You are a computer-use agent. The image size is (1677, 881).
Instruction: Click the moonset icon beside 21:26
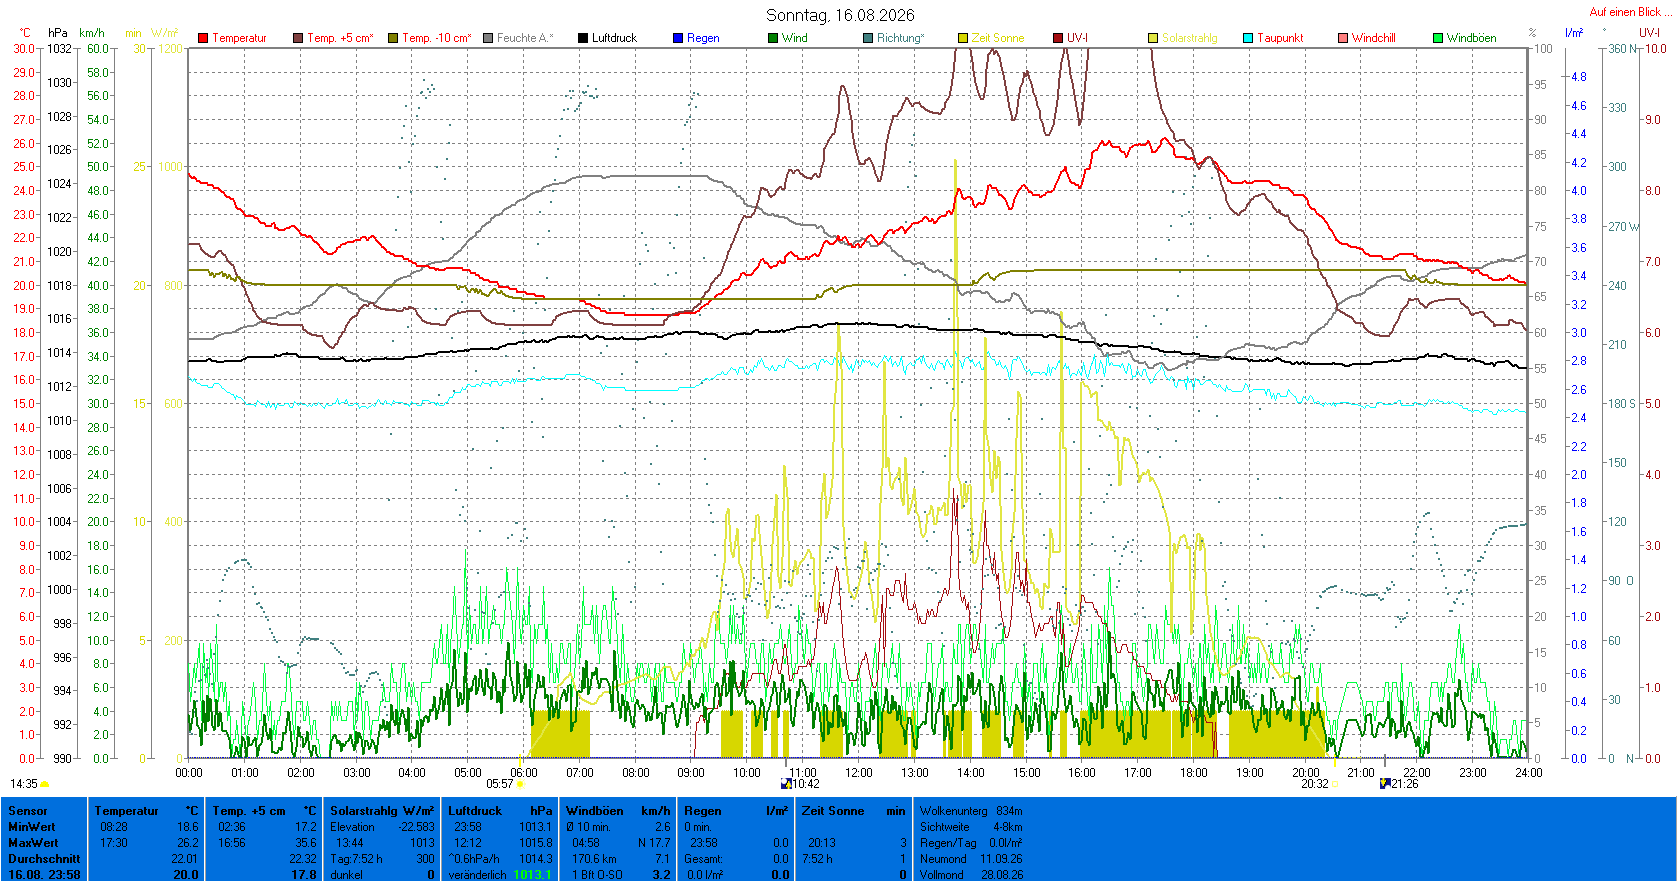click(1385, 784)
